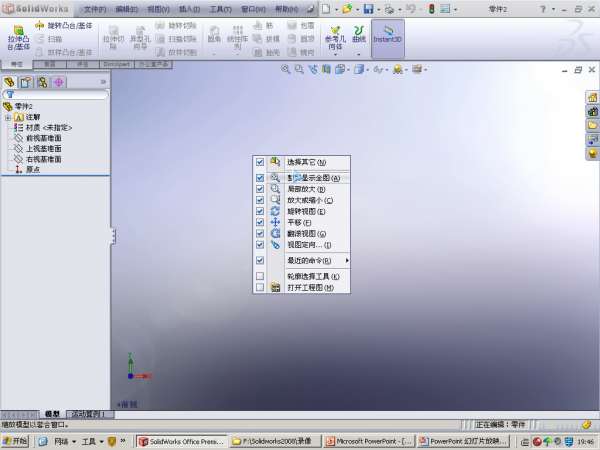
Task: Open the 工具(T) menu
Action: [220, 9]
